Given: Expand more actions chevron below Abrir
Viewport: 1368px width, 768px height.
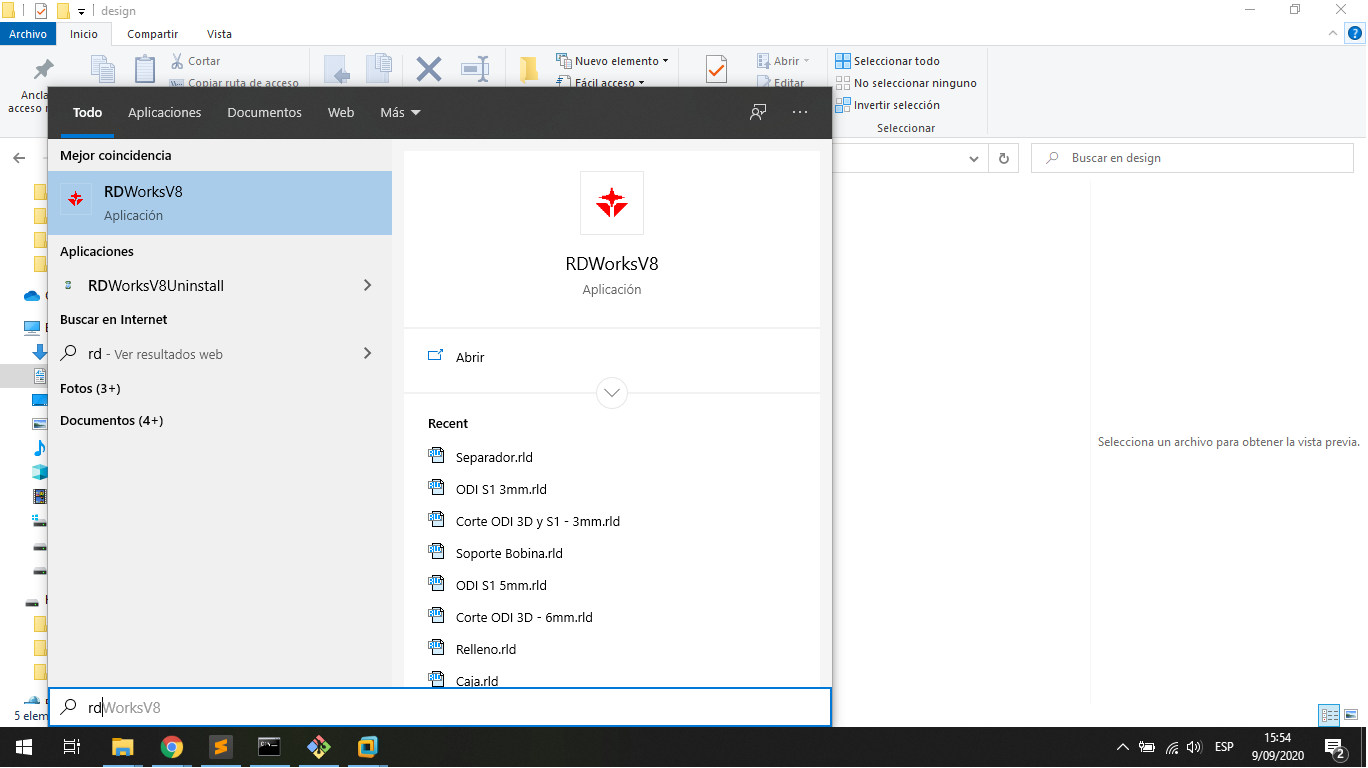Looking at the screenshot, I should 612,393.
